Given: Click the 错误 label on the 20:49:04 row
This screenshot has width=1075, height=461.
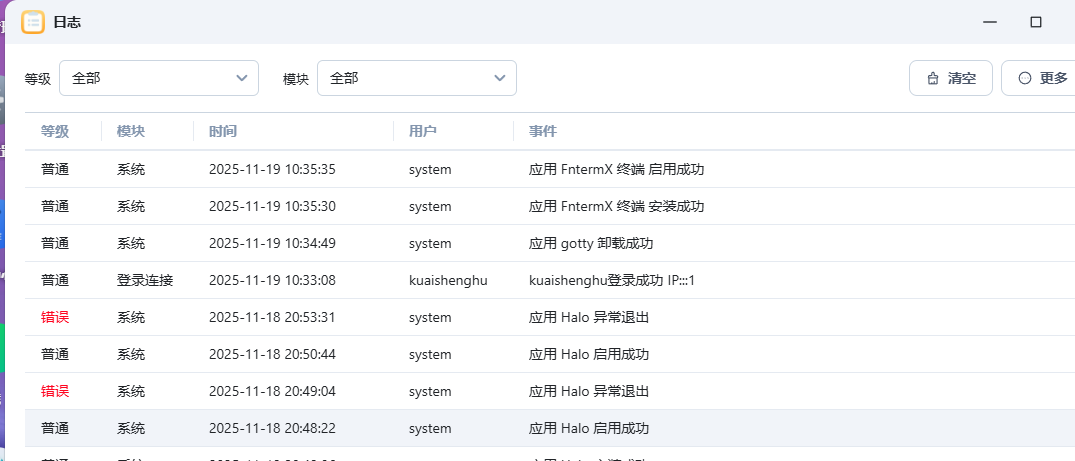Looking at the screenshot, I should point(55,392).
